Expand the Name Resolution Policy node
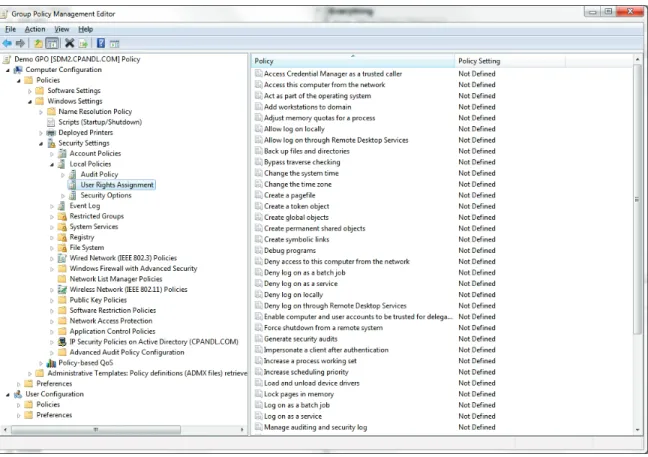The width and height of the screenshot is (648, 457). pyautogui.click(x=40, y=112)
